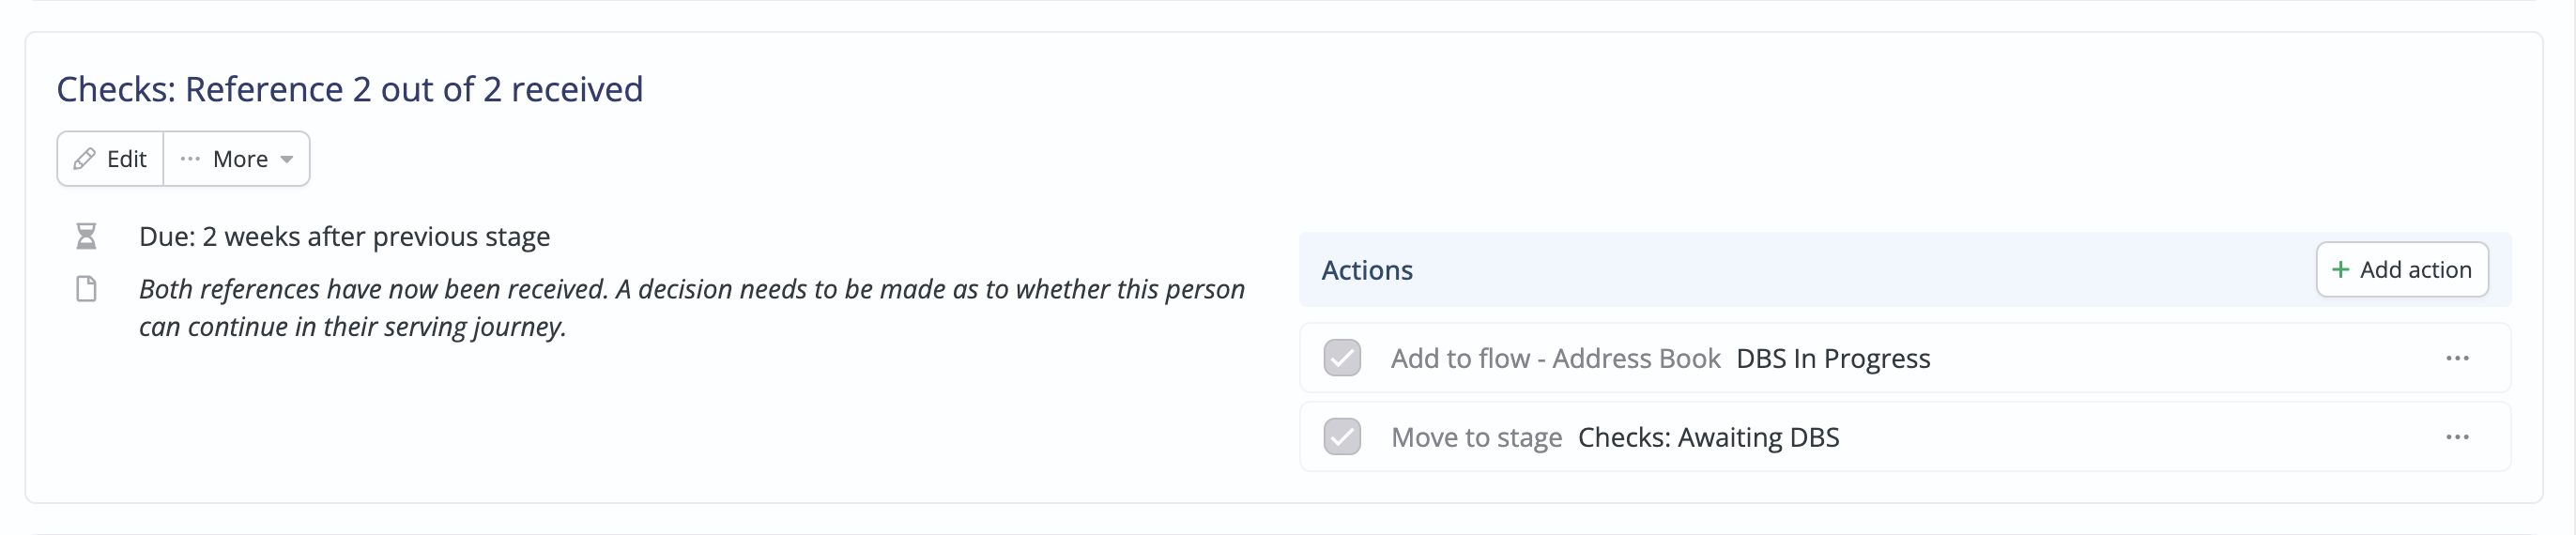Click Due: 2 weeks after previous stage text
2576x535 pixels.
tap(344, 237)
